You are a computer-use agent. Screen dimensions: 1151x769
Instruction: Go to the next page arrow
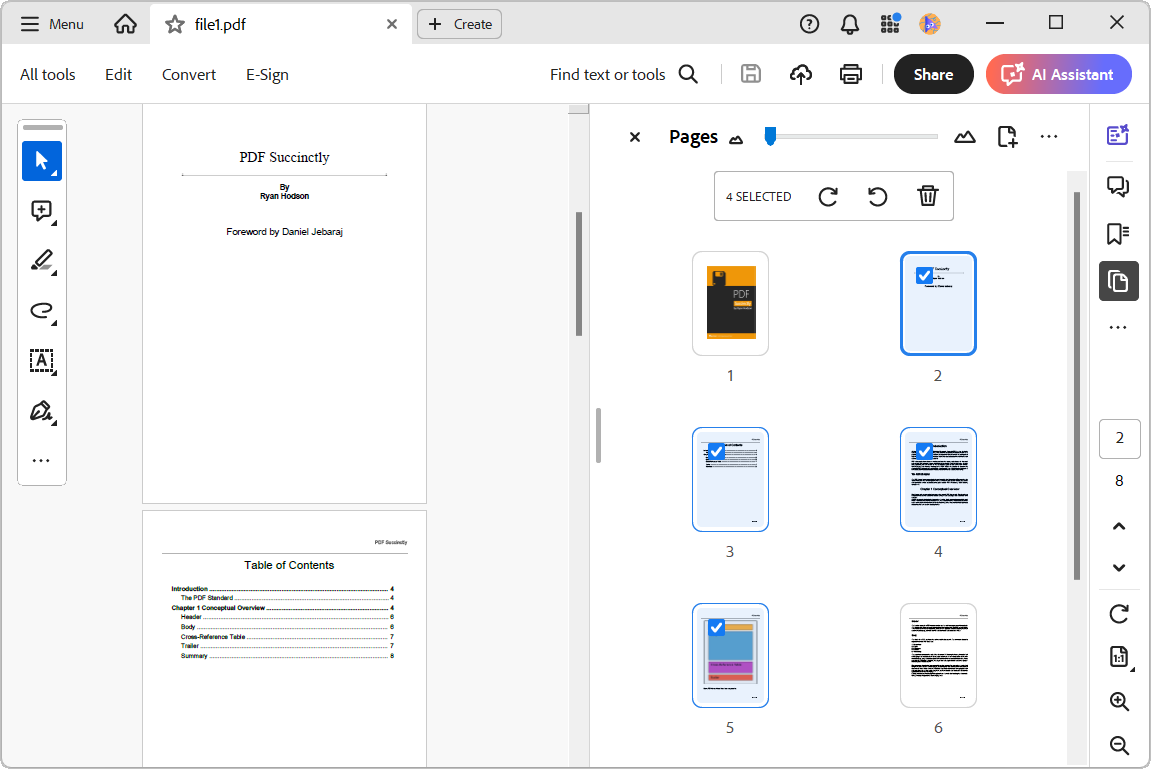[1119, 568]
